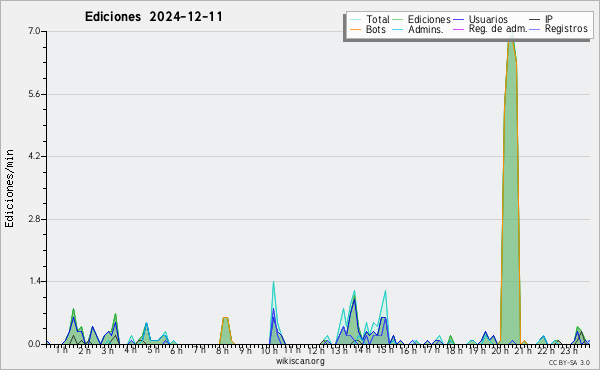This screenshot has height=370, width=600.
Task: Click the y-axis value 4.2
Action: pos(34,156)
